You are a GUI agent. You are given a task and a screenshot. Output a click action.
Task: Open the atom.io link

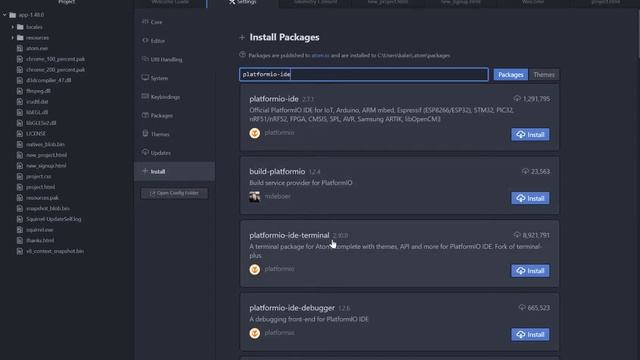(320, 56)
